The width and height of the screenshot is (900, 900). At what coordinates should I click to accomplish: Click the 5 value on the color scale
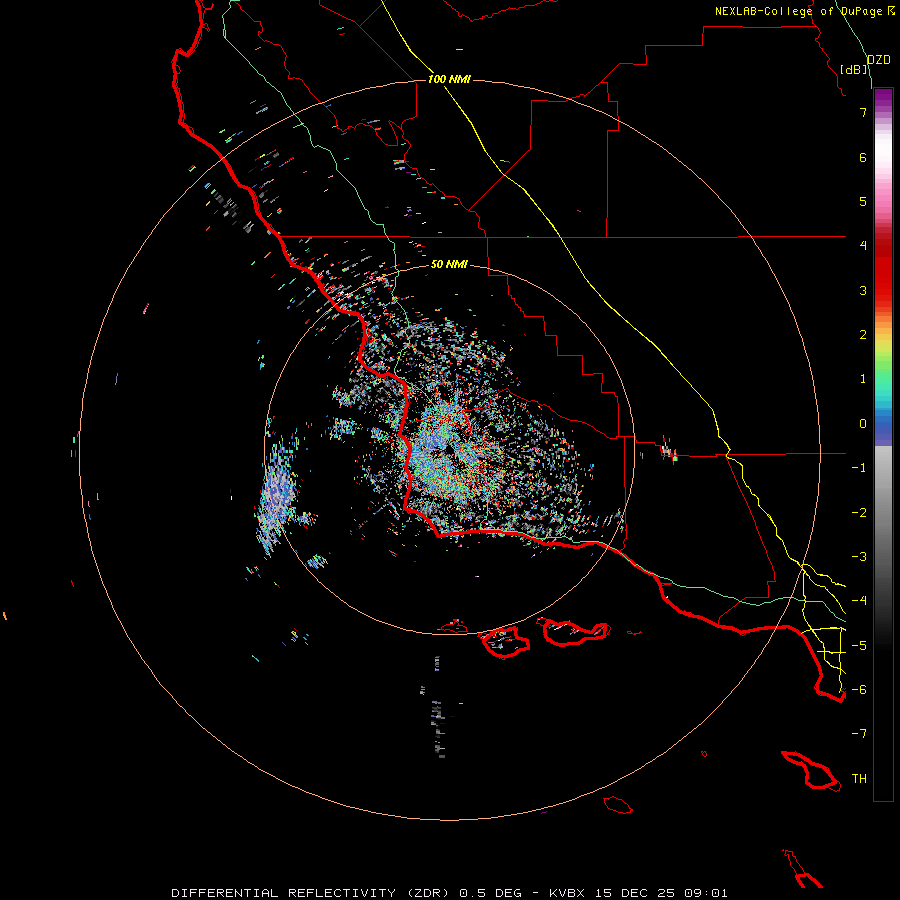pos(863,201)
